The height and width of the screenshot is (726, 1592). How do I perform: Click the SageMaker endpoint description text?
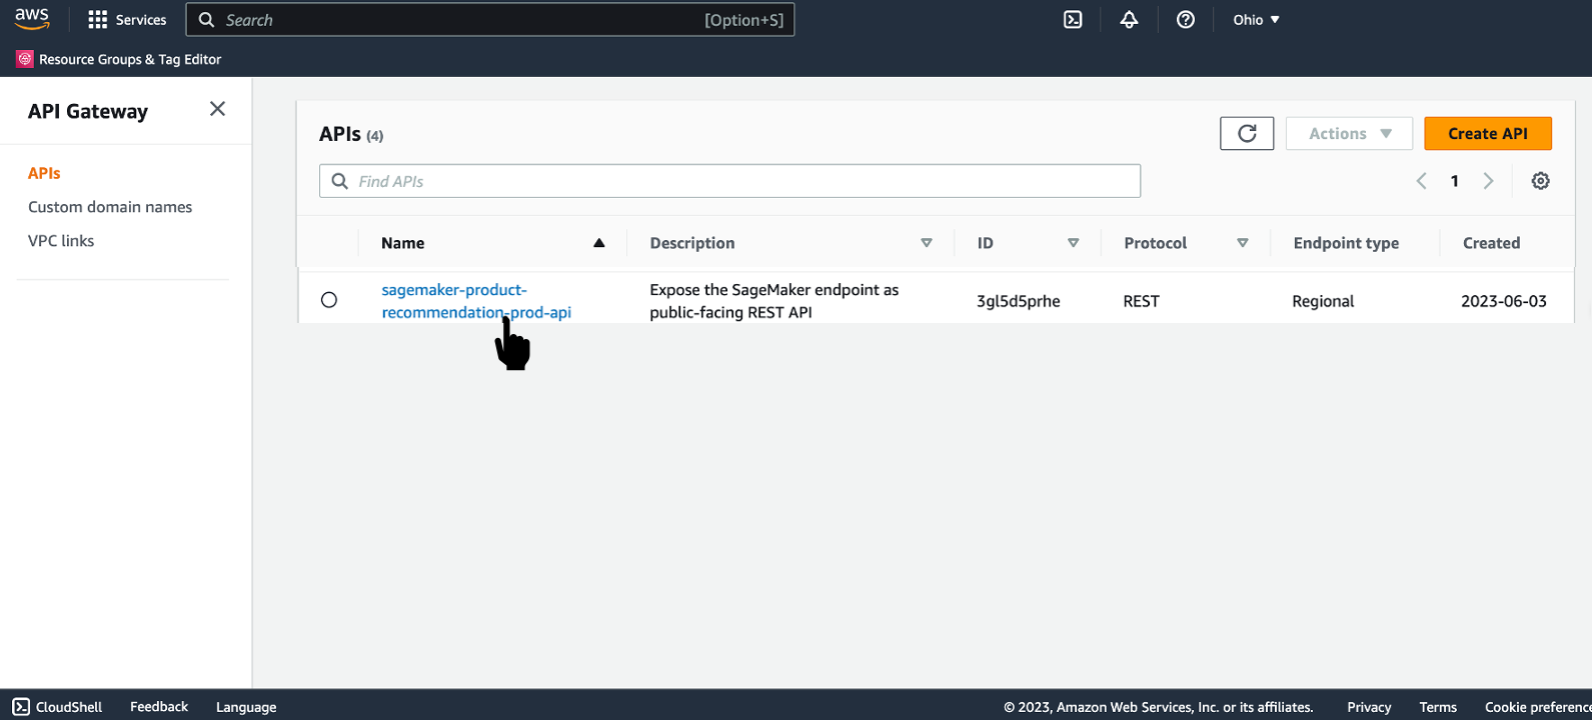tap(774, 301)
